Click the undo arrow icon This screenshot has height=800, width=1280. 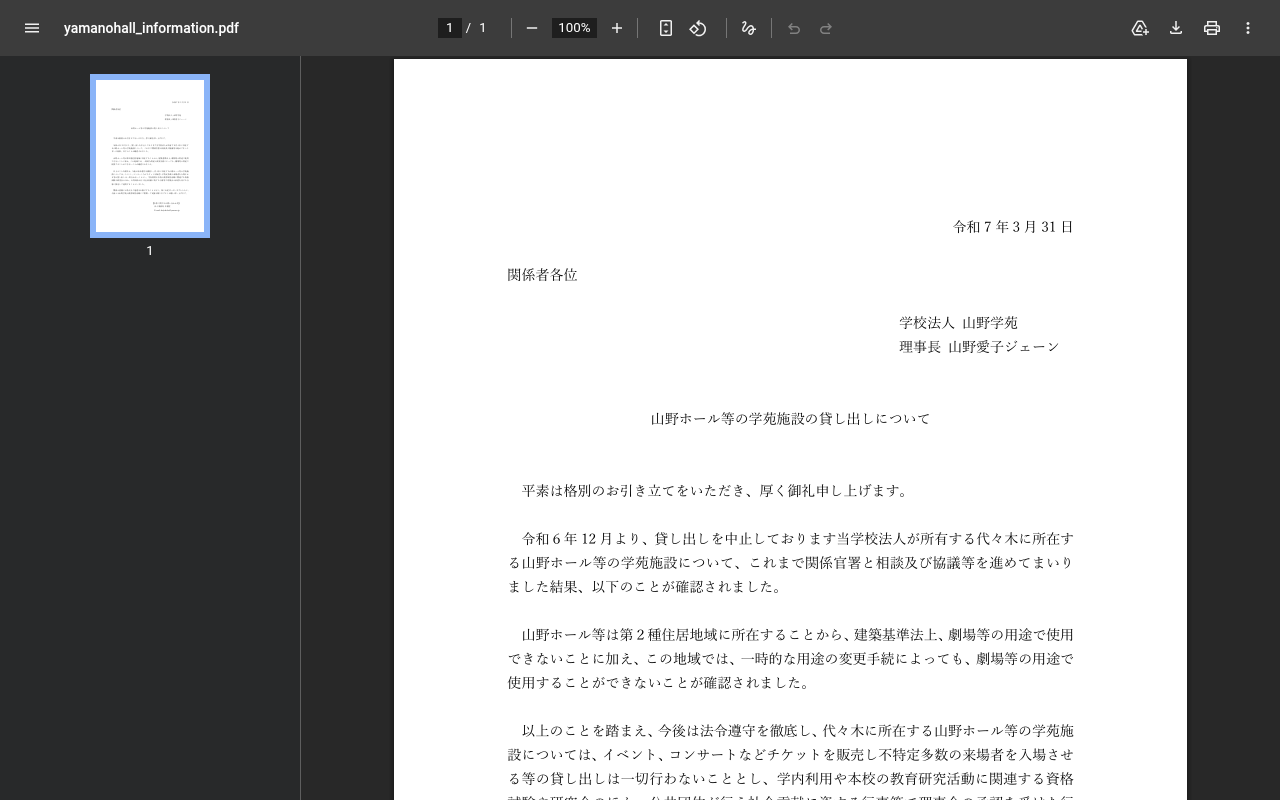tap(794, 28)
